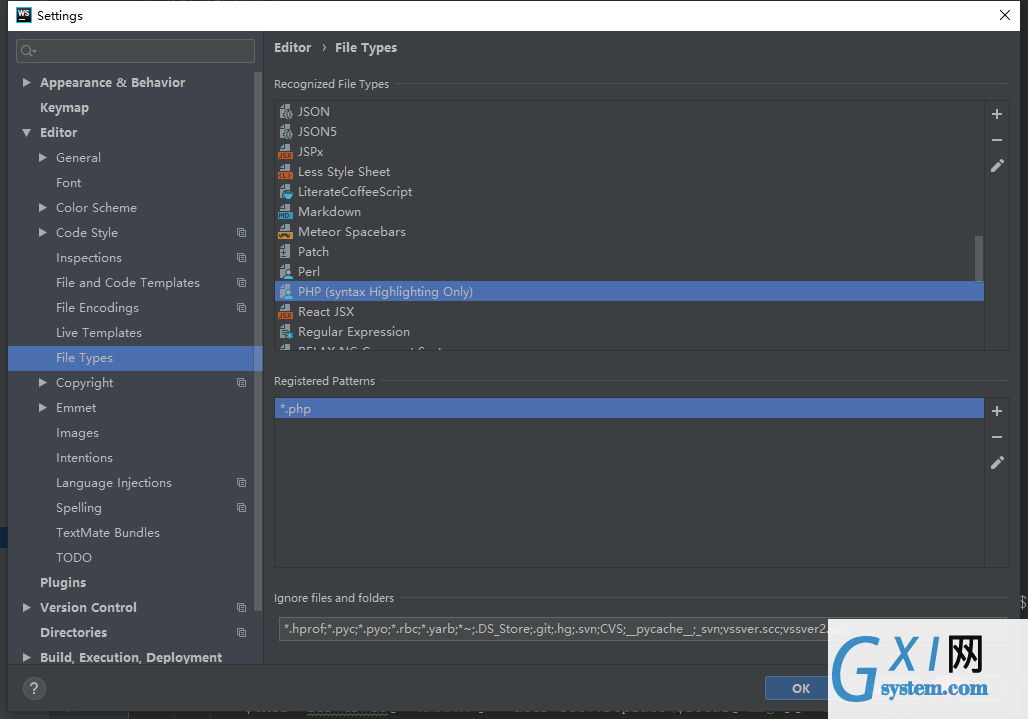Open the TODO settings page

pyautogui.click(x=74, y=558)
